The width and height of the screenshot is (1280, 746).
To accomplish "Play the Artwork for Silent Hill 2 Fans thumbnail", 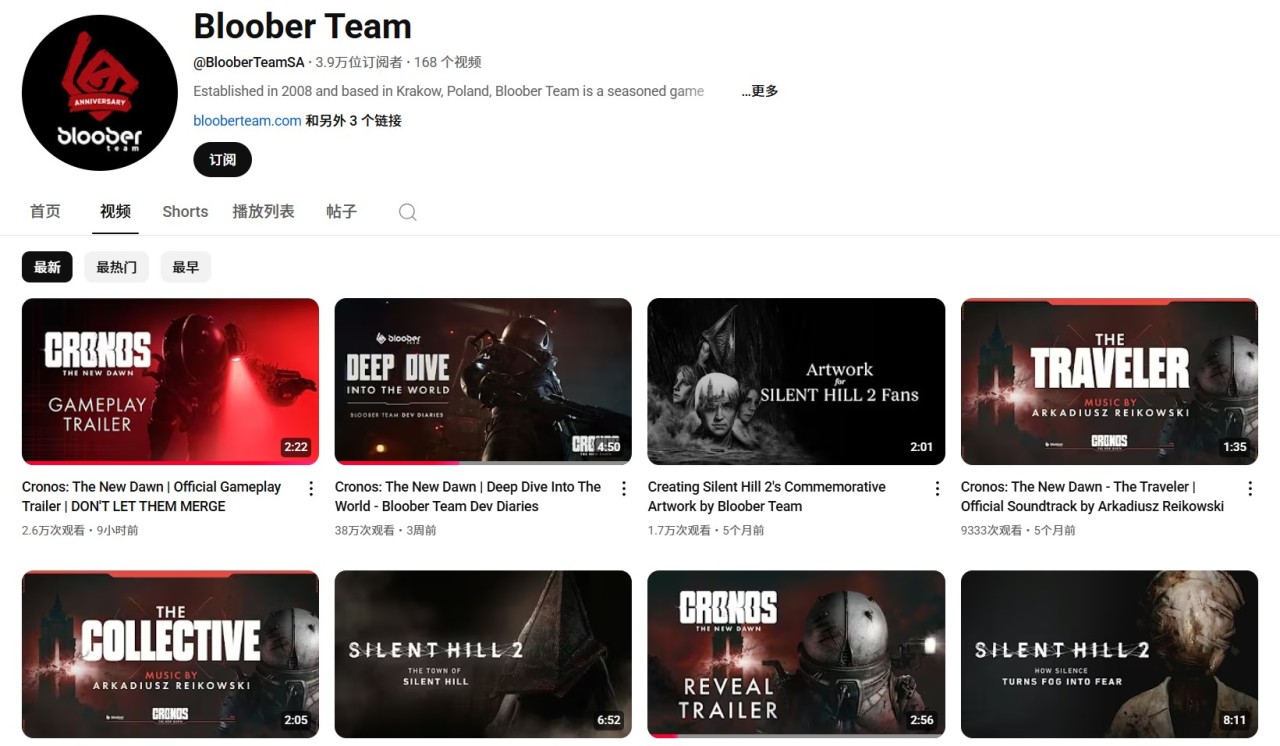I will tap(796, 381).
